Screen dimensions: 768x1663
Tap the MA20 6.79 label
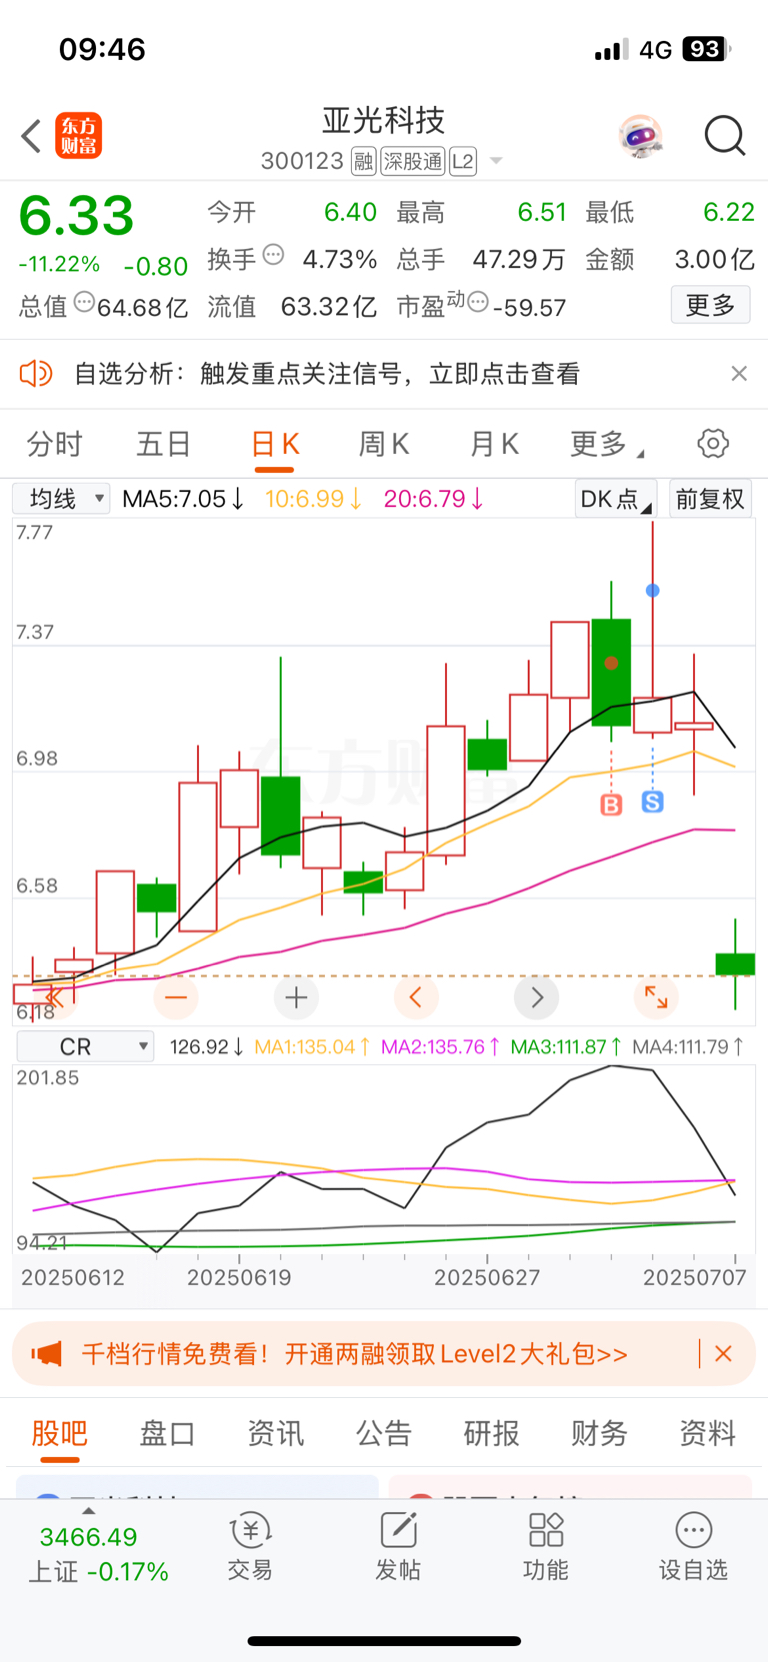[x=434, y=498]
